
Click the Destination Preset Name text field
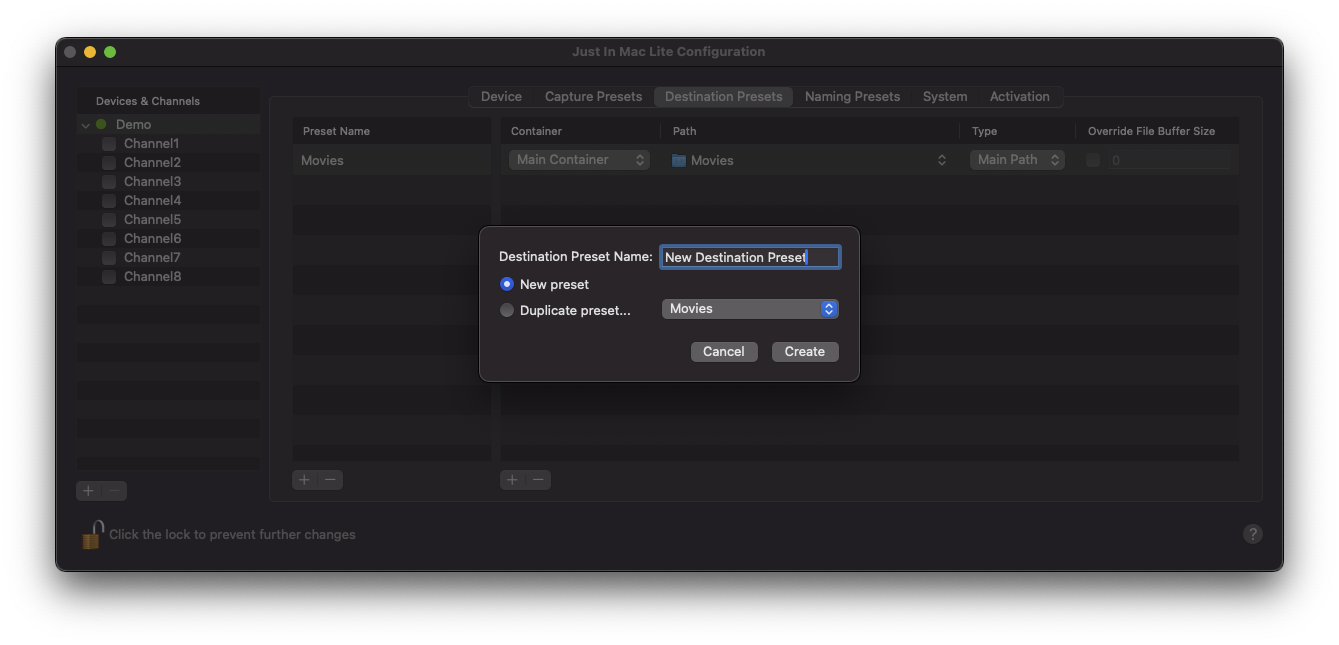[750, 257]
